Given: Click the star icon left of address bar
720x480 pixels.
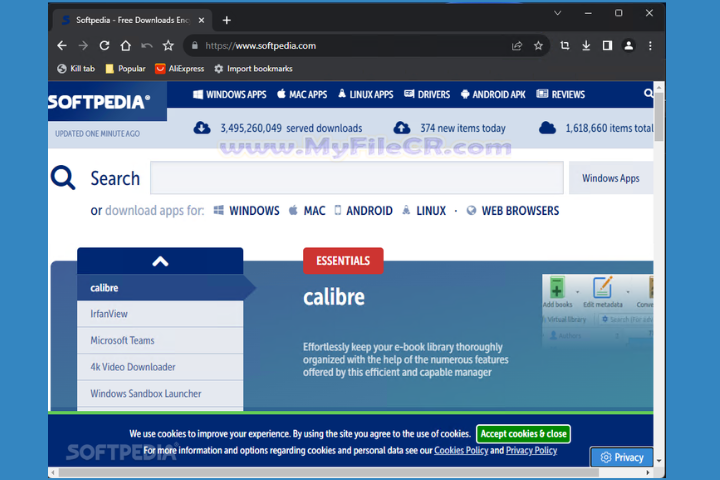Looking at the screenshot, I should [168, 45].
